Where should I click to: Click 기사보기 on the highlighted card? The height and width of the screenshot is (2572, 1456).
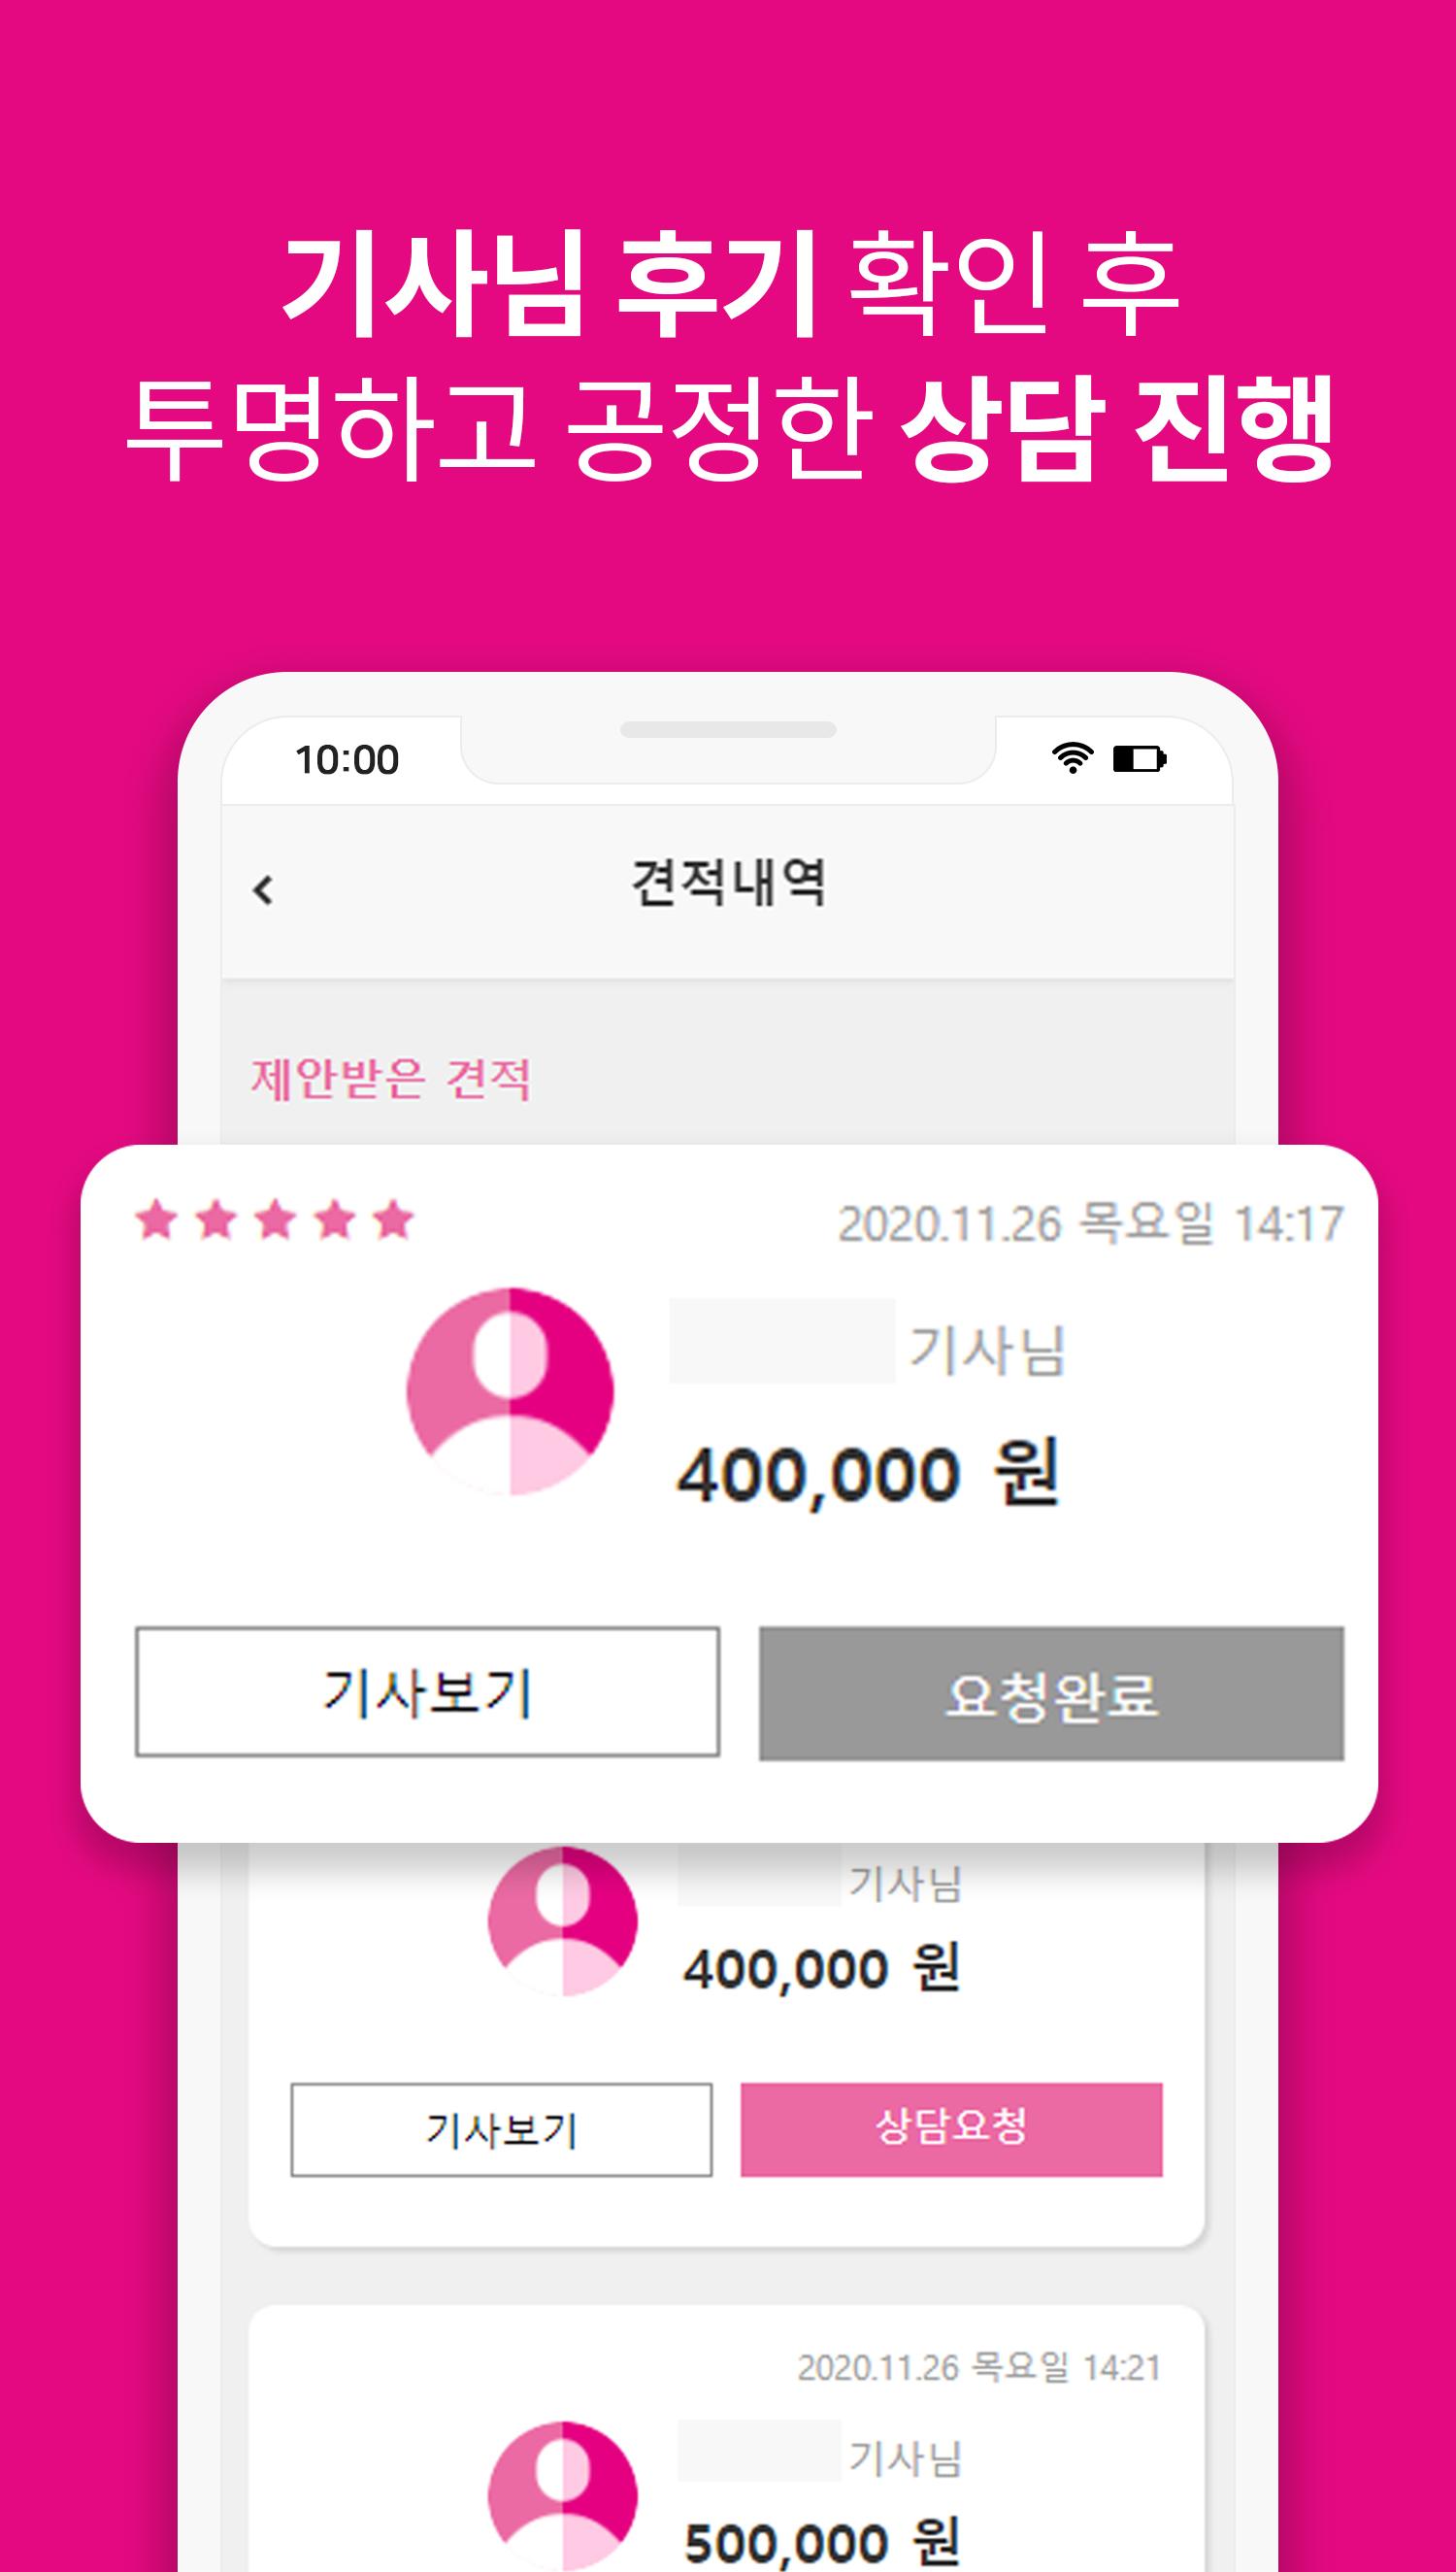click(x=428, y=1692)
